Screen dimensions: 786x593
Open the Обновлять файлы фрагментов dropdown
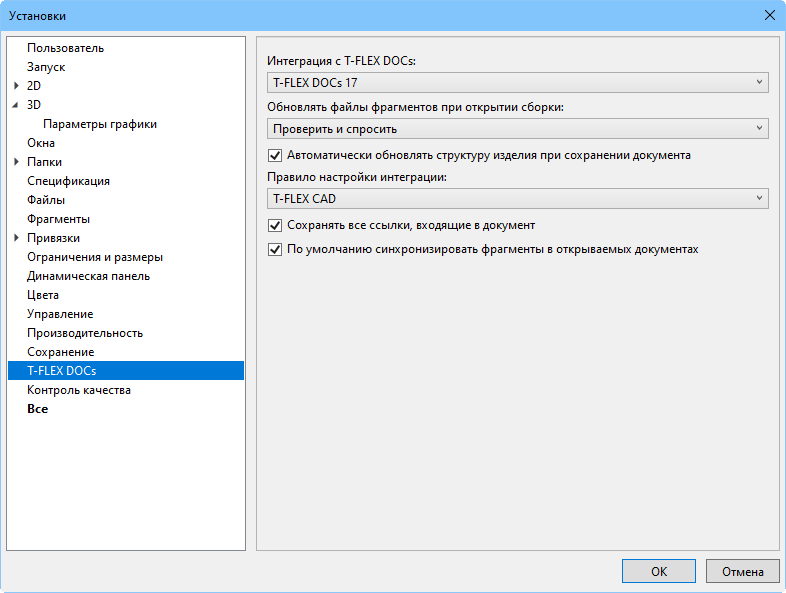(517, 129)
